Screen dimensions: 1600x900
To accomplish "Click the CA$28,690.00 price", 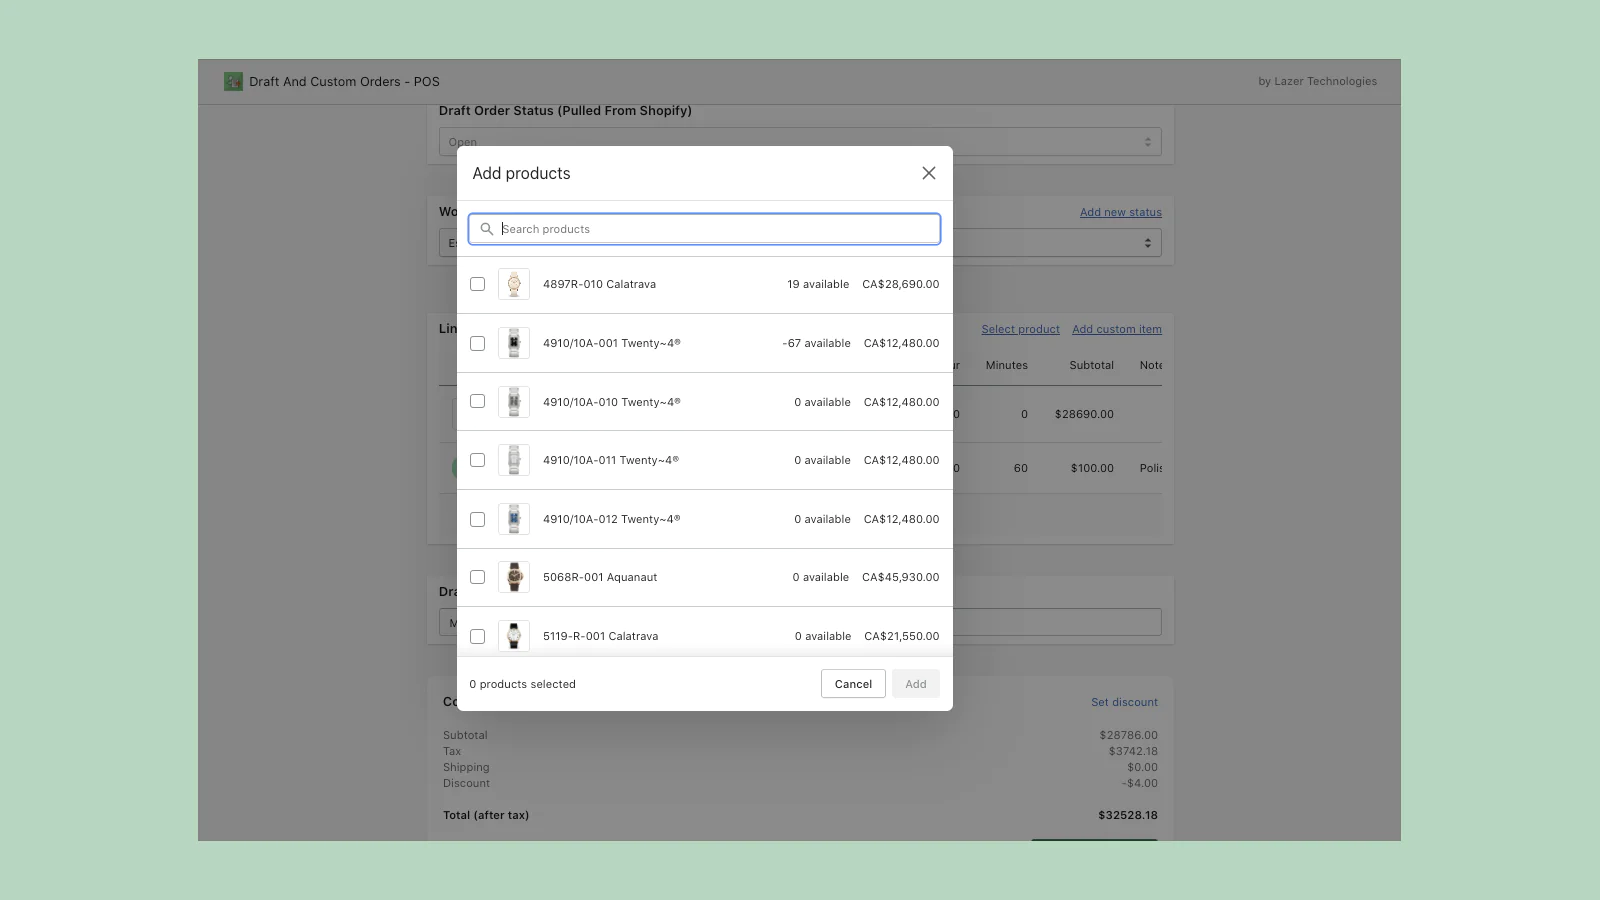I will (x=901, y=284).
